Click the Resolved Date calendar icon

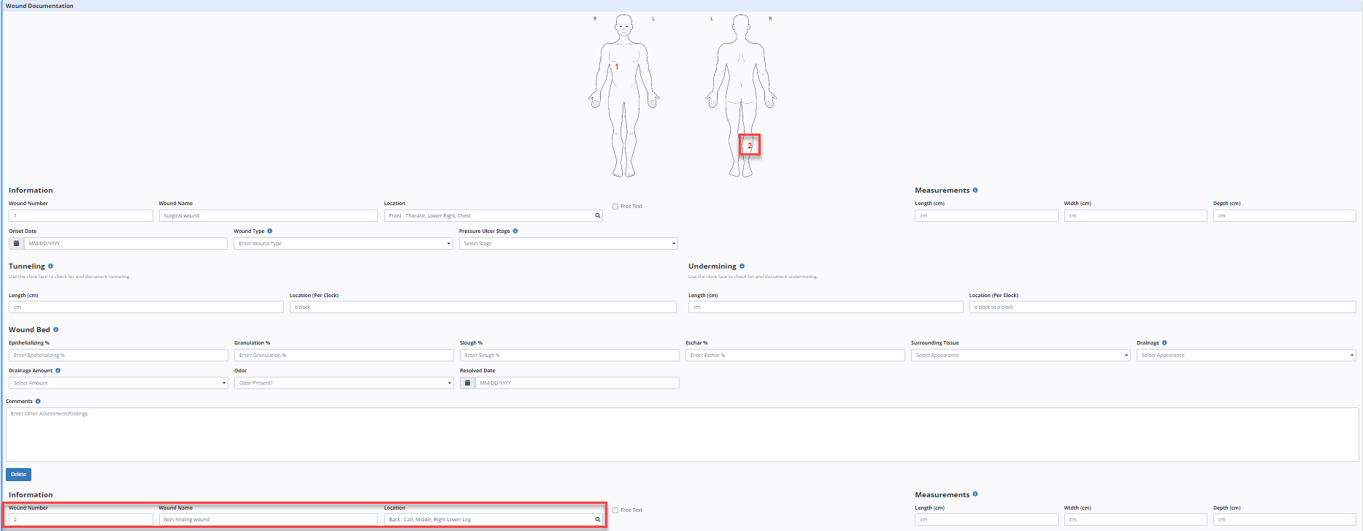coord(467,383)
